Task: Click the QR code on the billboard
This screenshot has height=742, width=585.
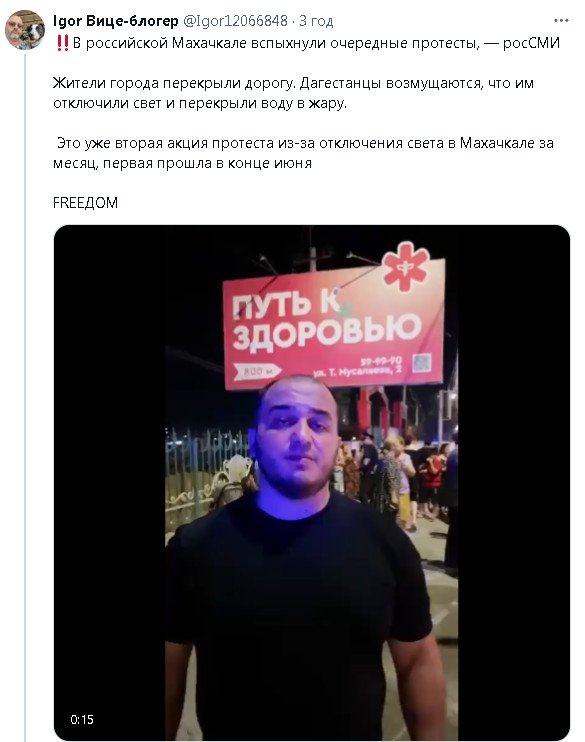Action: click(x=422, y=363)
